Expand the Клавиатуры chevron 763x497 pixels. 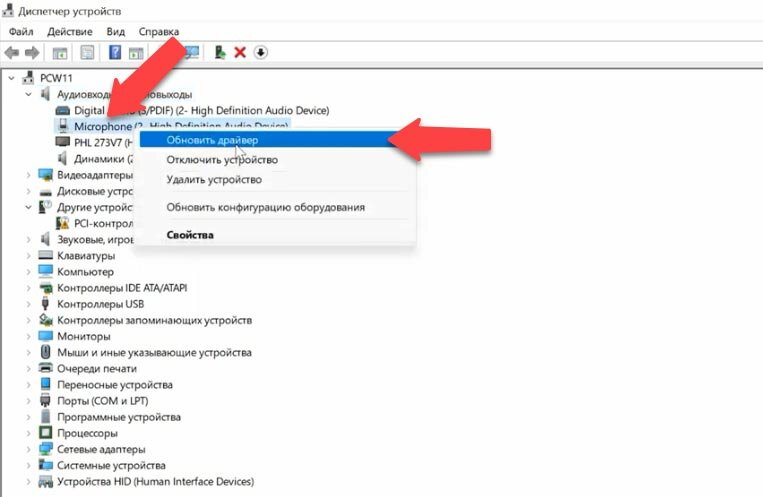click(28, 256)
